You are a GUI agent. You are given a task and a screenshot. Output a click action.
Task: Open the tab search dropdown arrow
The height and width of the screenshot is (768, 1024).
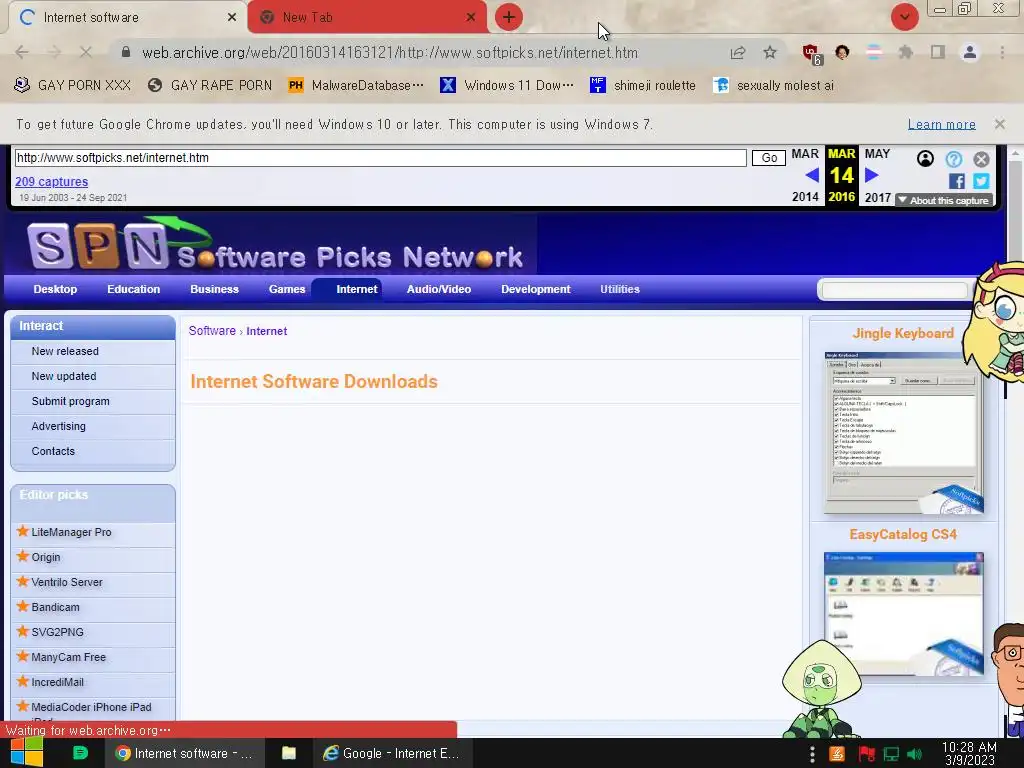(904, 17)
